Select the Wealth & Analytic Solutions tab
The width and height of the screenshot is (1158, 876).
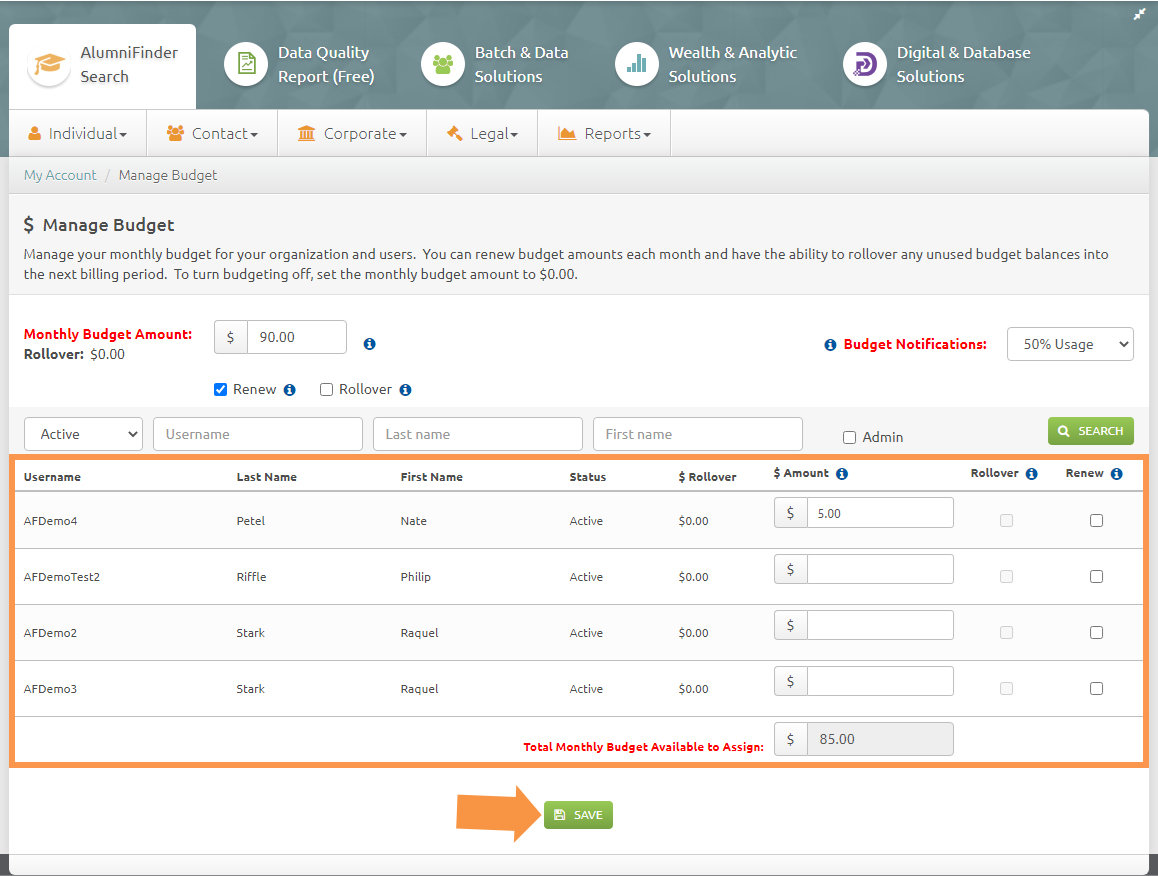coord(707,65)
